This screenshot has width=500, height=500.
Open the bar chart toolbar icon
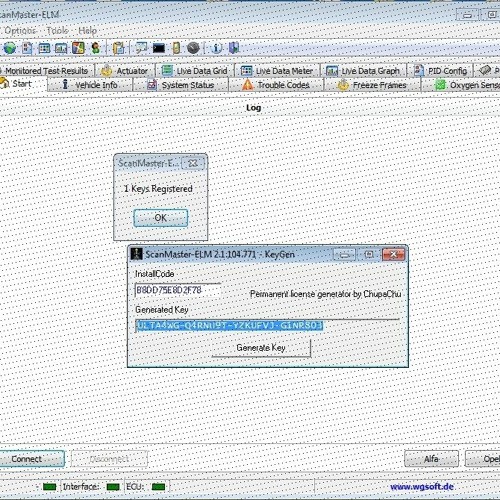(x=61, y=48)
